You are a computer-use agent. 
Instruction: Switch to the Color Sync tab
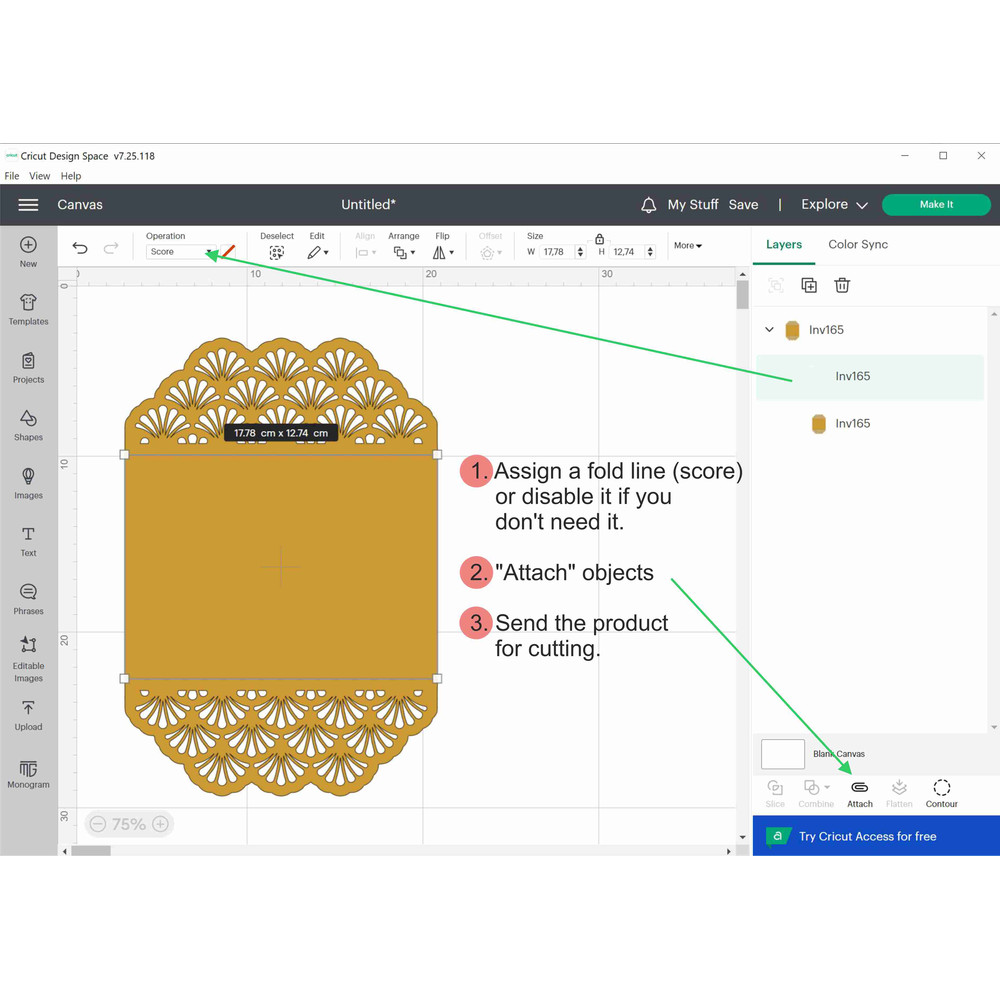point(857,244)
